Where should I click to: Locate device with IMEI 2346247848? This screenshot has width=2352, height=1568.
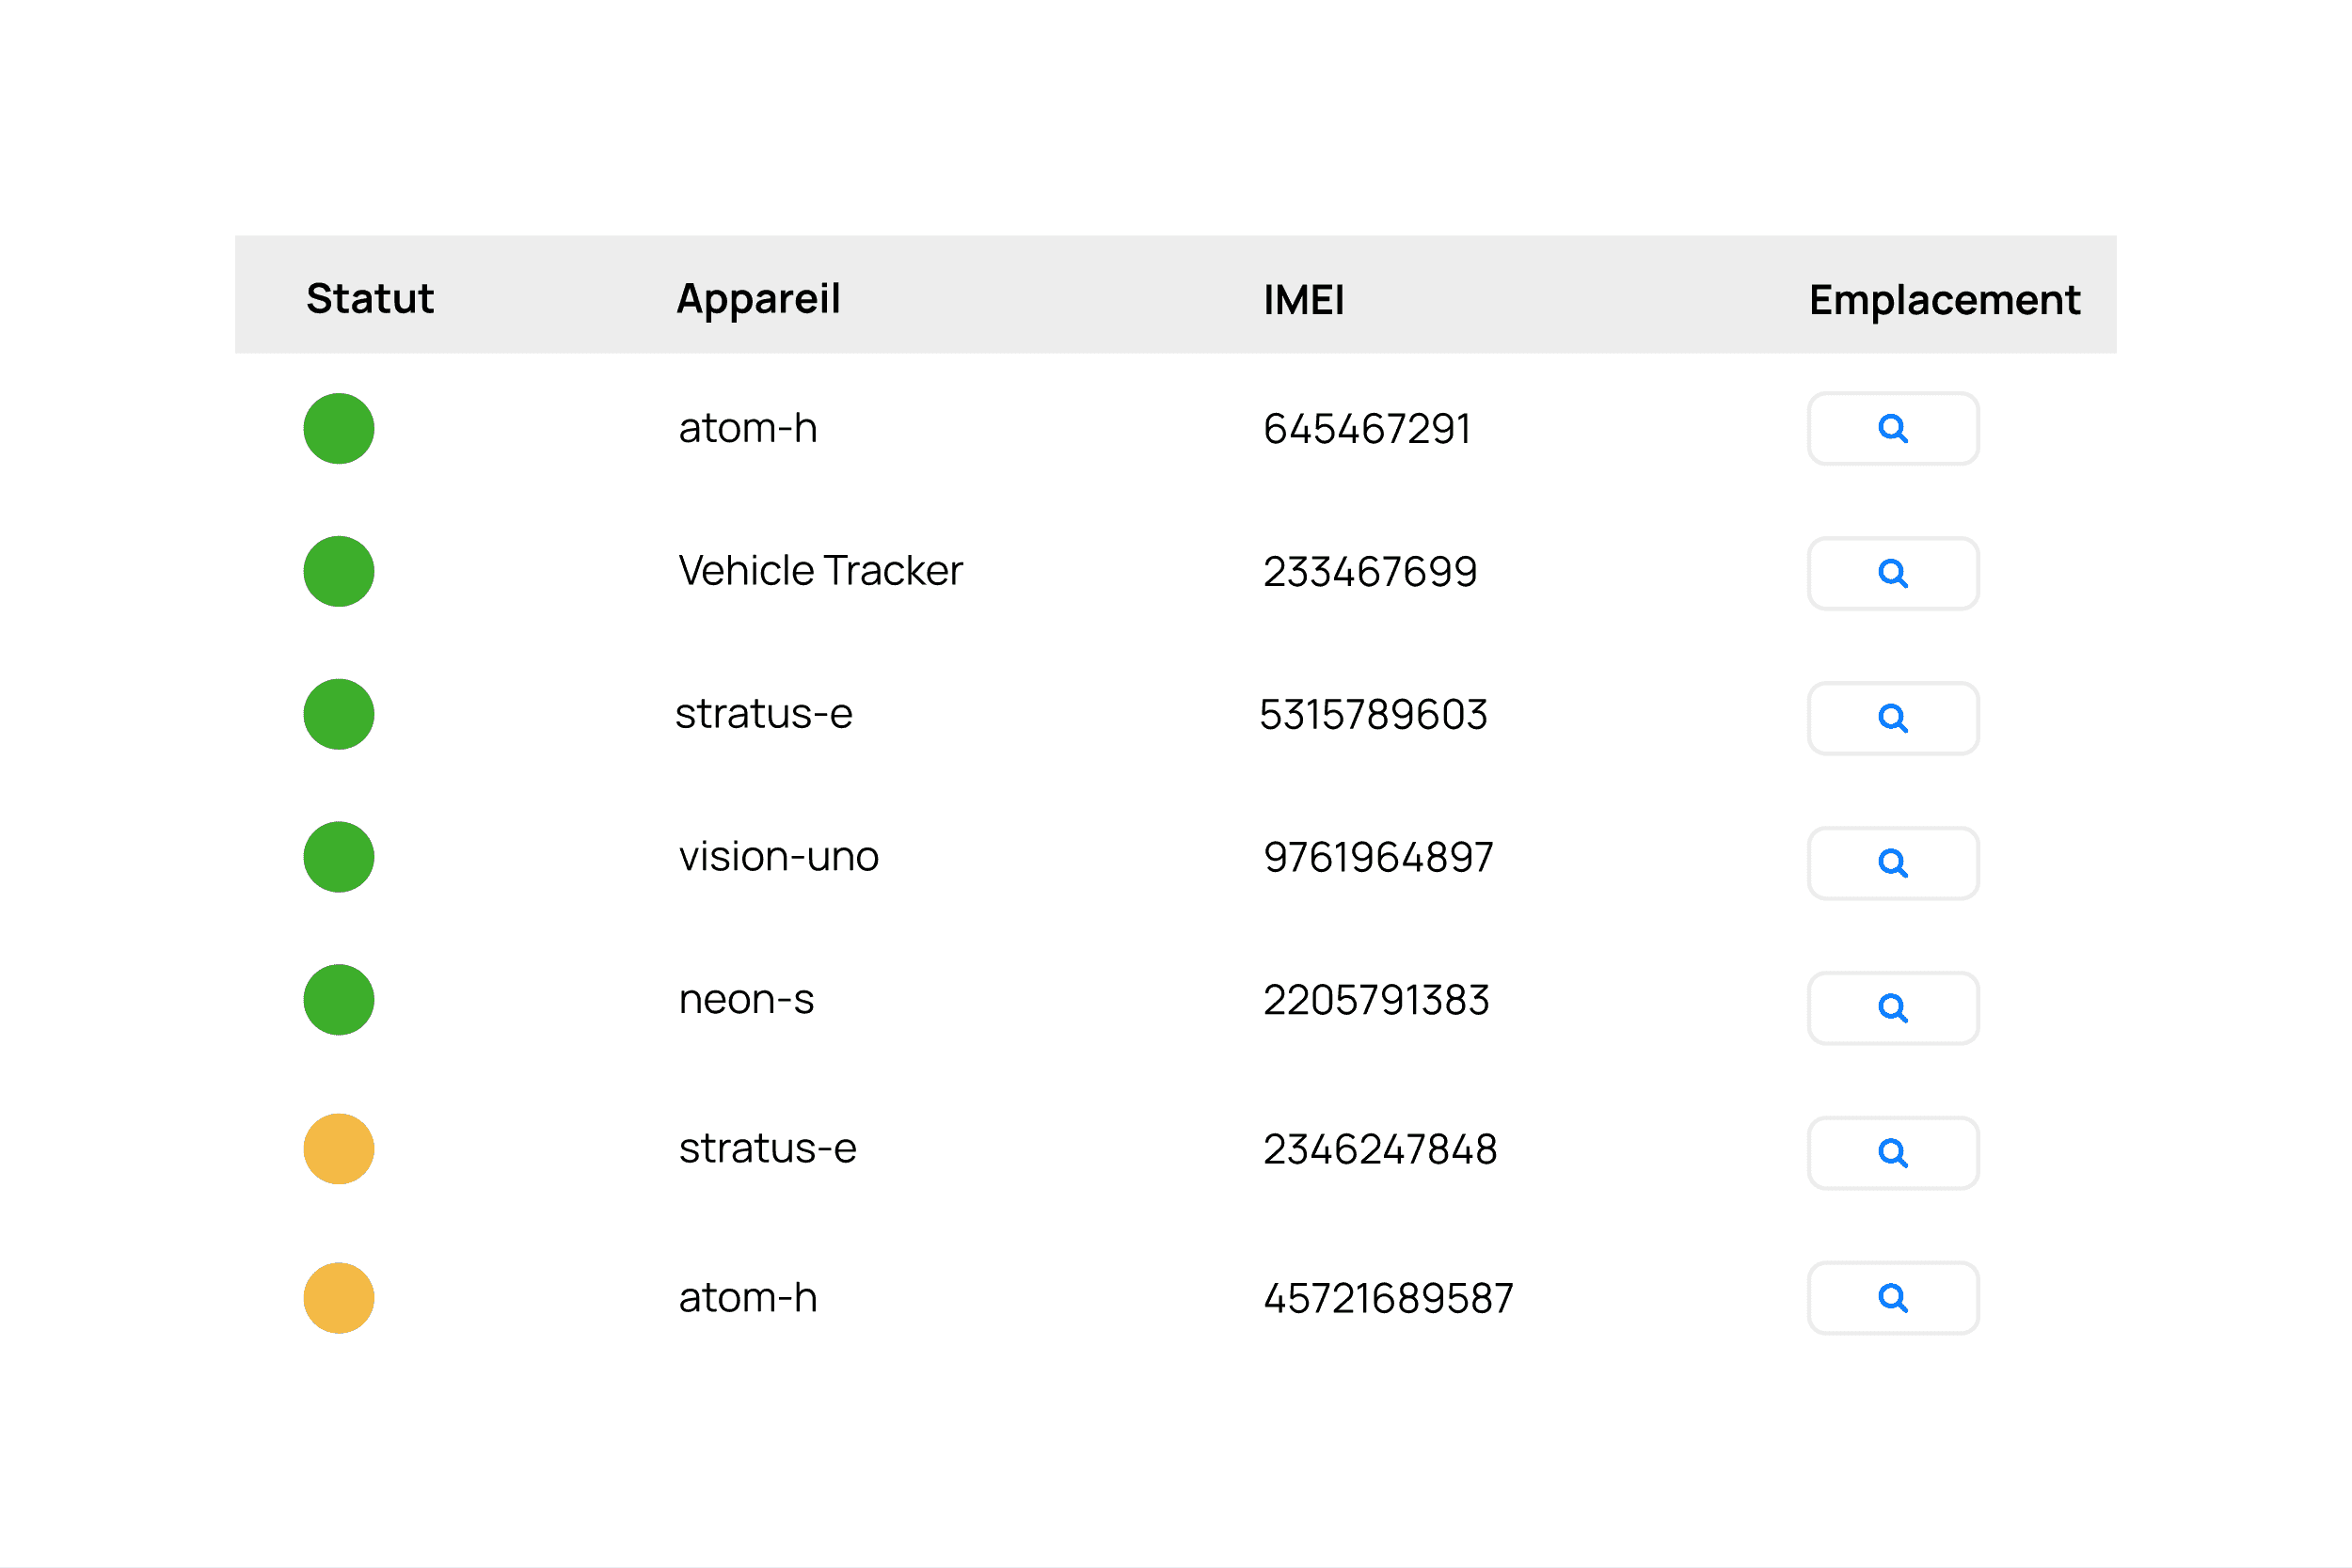1892,1153
